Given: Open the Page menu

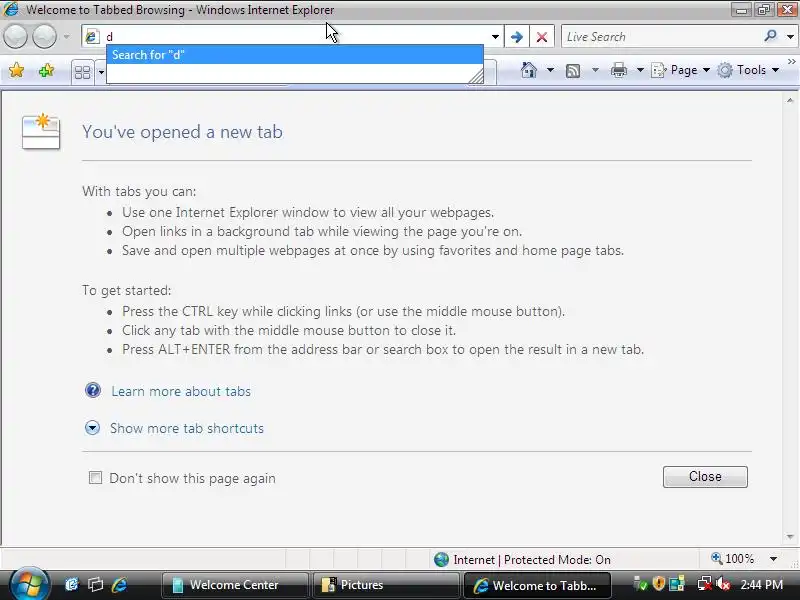Looking at the screenshot, I should [681, 70].
